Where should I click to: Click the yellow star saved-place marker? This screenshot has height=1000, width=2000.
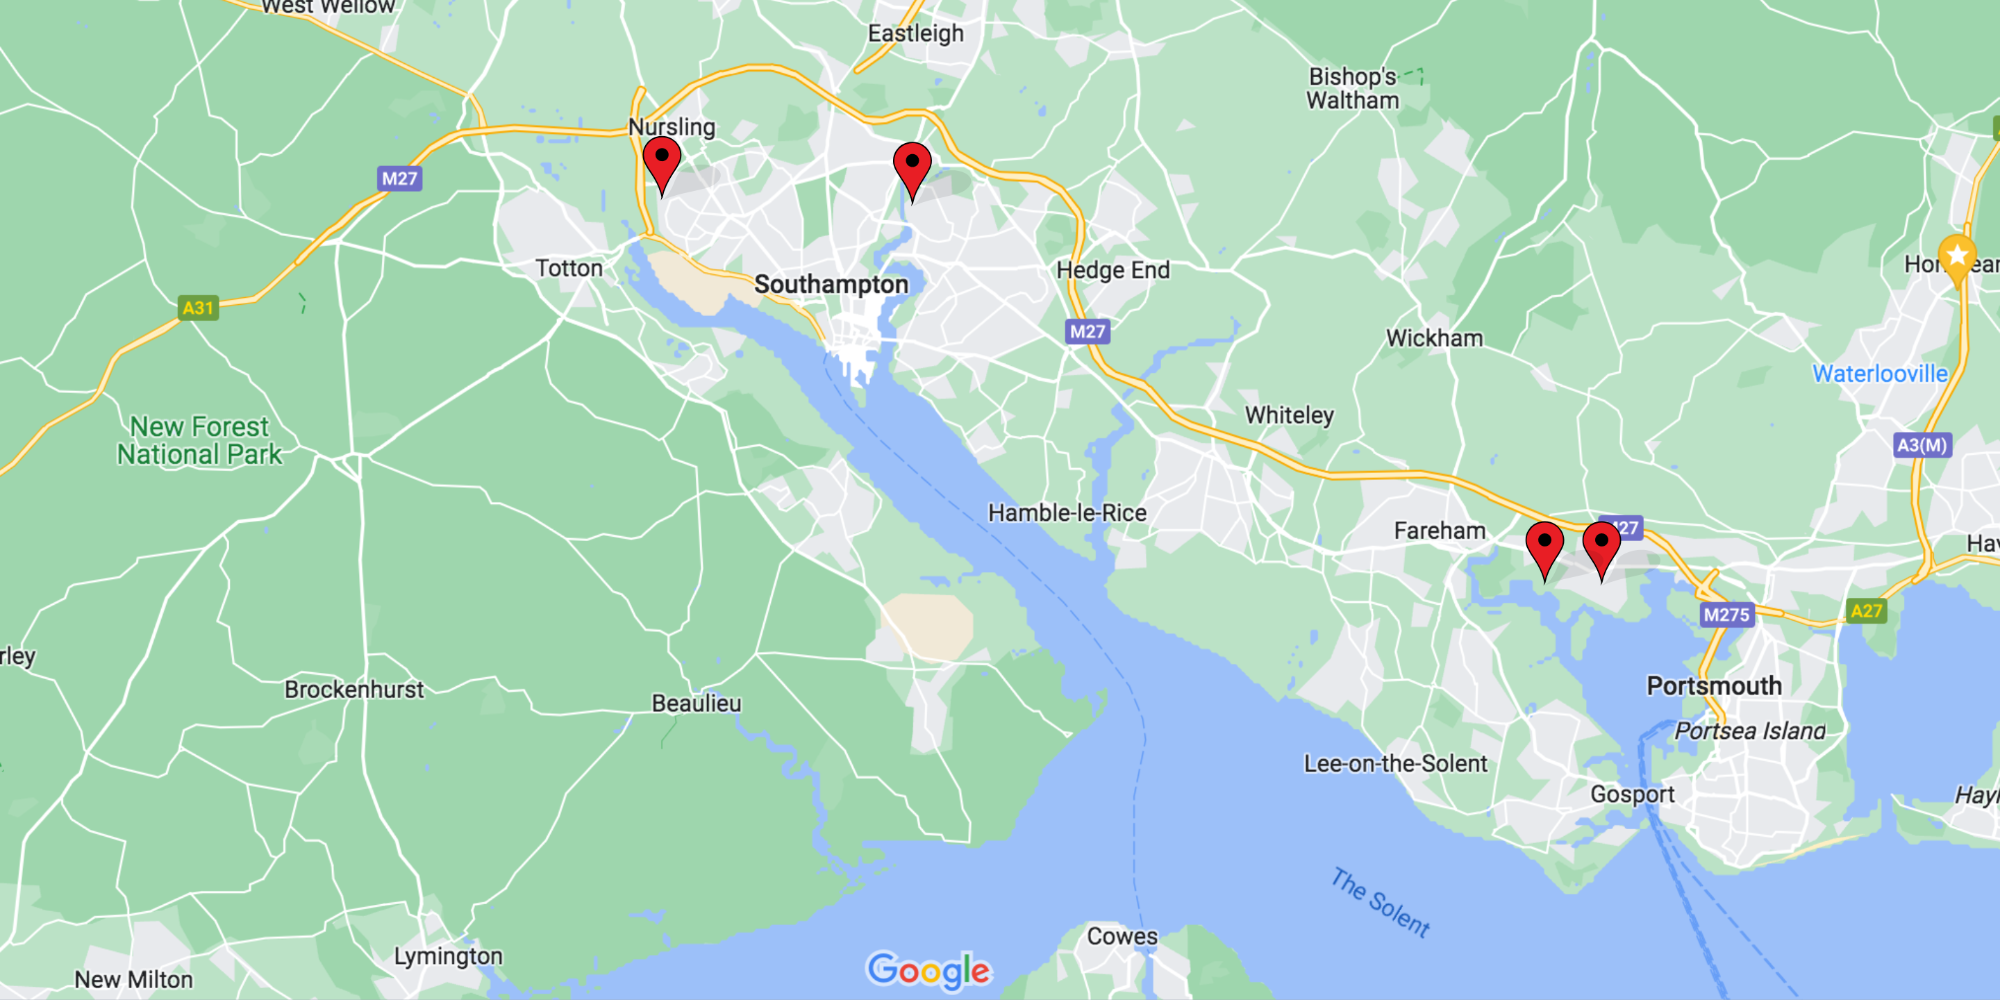[1957, 260]
